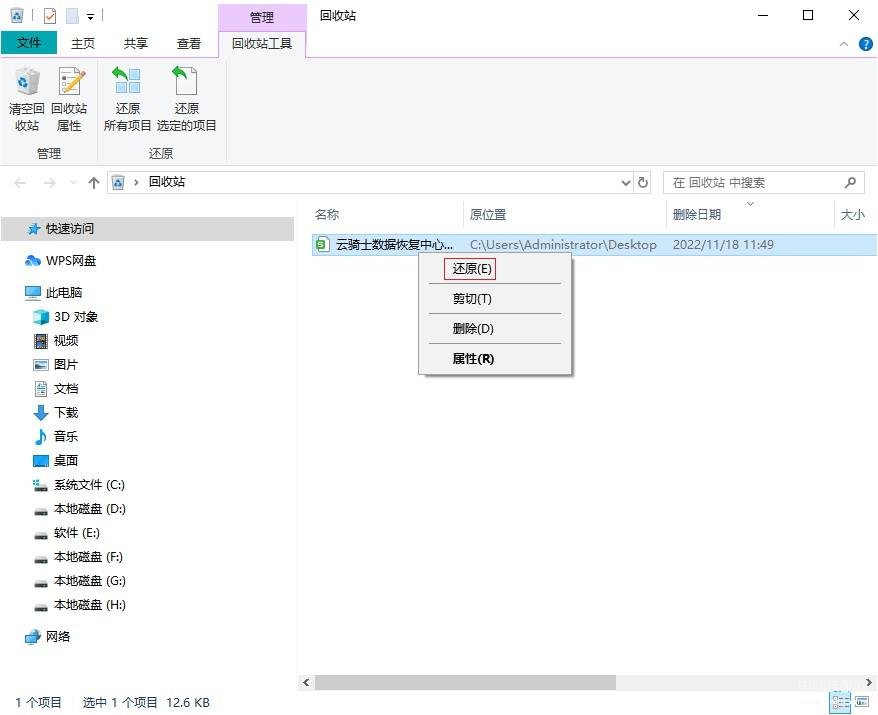The image size is (878, 715).
Task: Click the recycle bin icon in title bar
Action: 17,15
